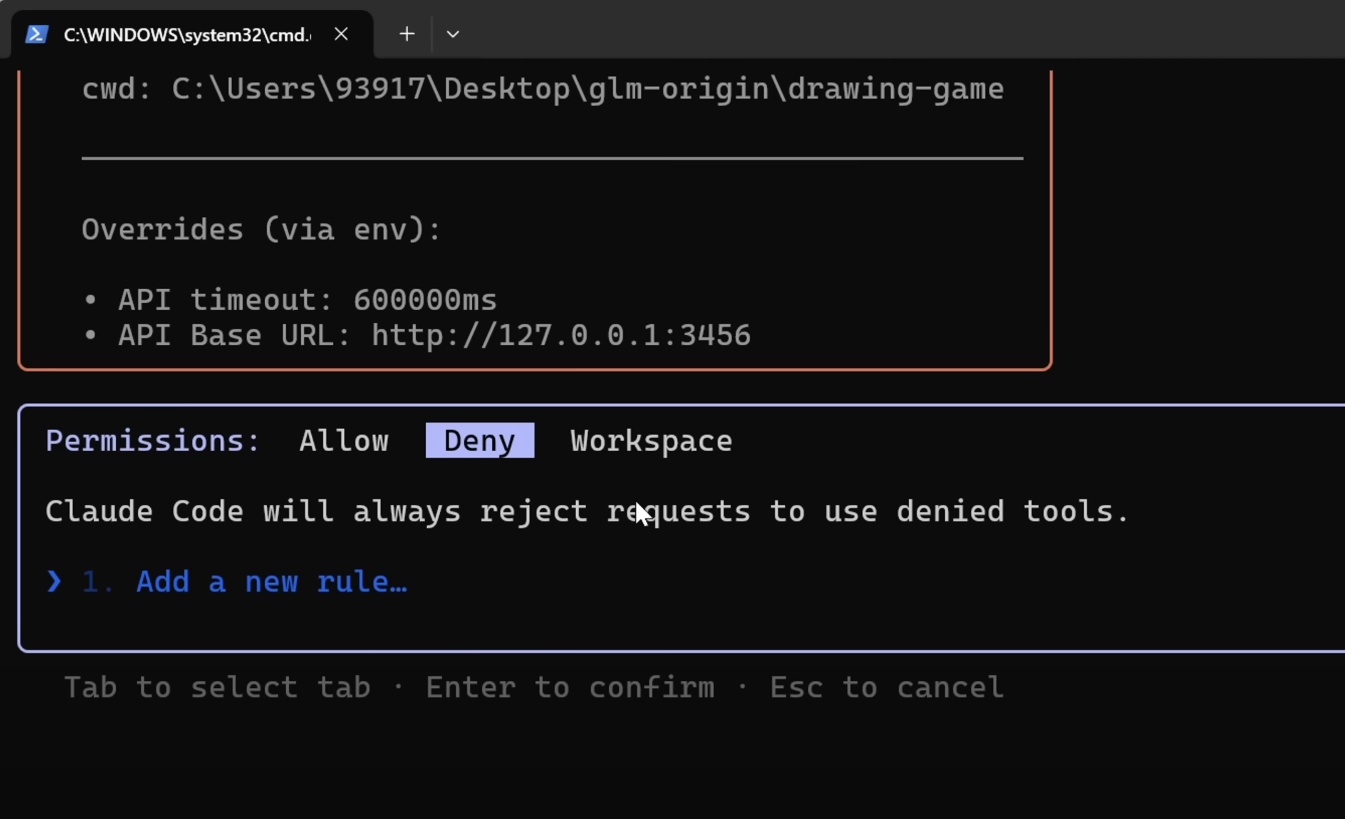This screenshot has height=819, width=1345.
Task: Expand the new tab profiles dropdown chevron
Action: tap(453, 34)
